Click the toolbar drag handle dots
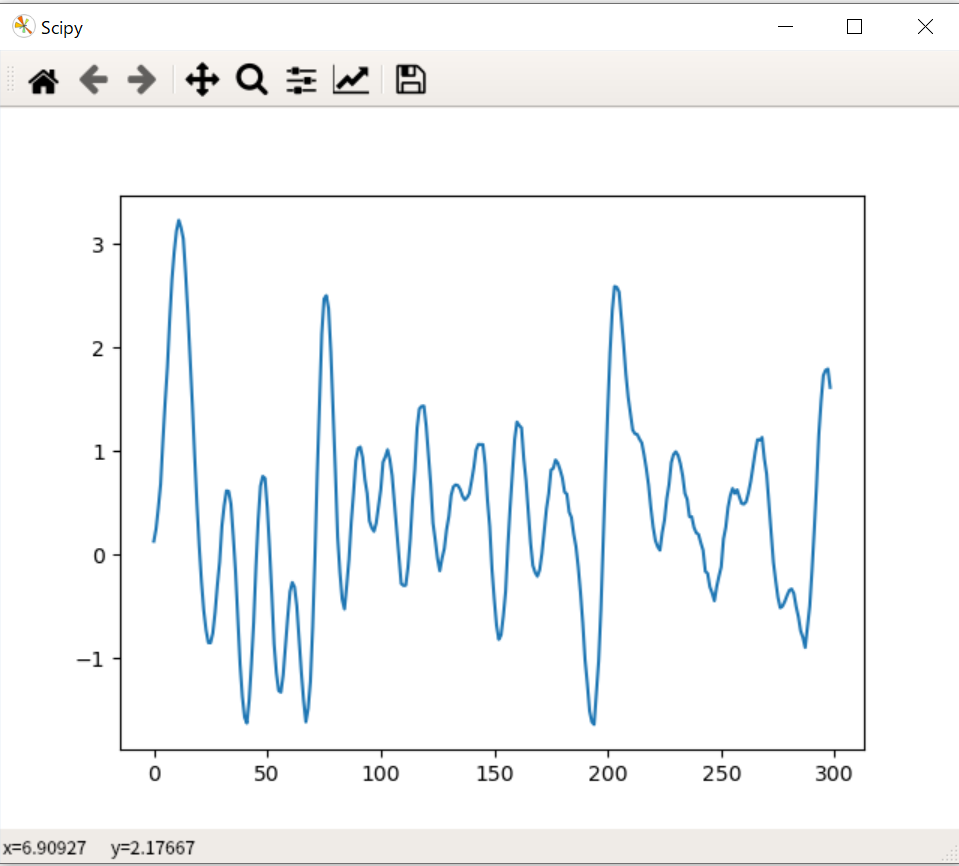Screen dimensions: 959x866 click(x=8, y=80)
